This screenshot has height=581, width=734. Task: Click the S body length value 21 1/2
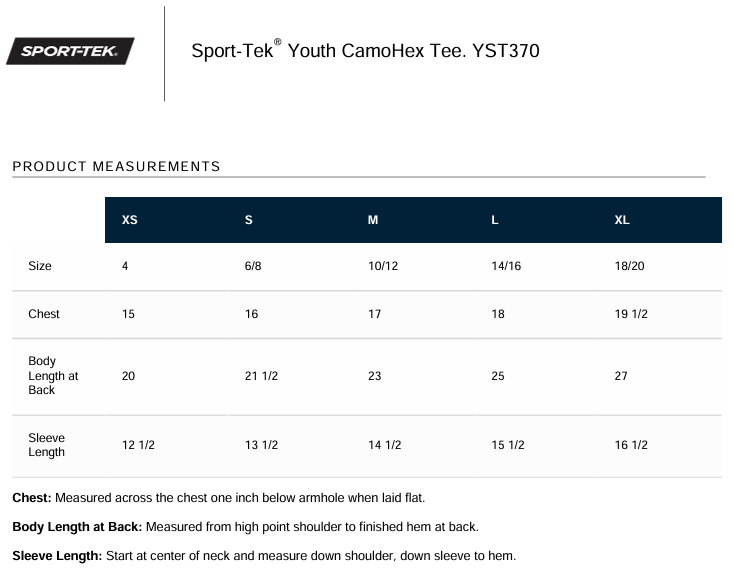coord(261,376)
